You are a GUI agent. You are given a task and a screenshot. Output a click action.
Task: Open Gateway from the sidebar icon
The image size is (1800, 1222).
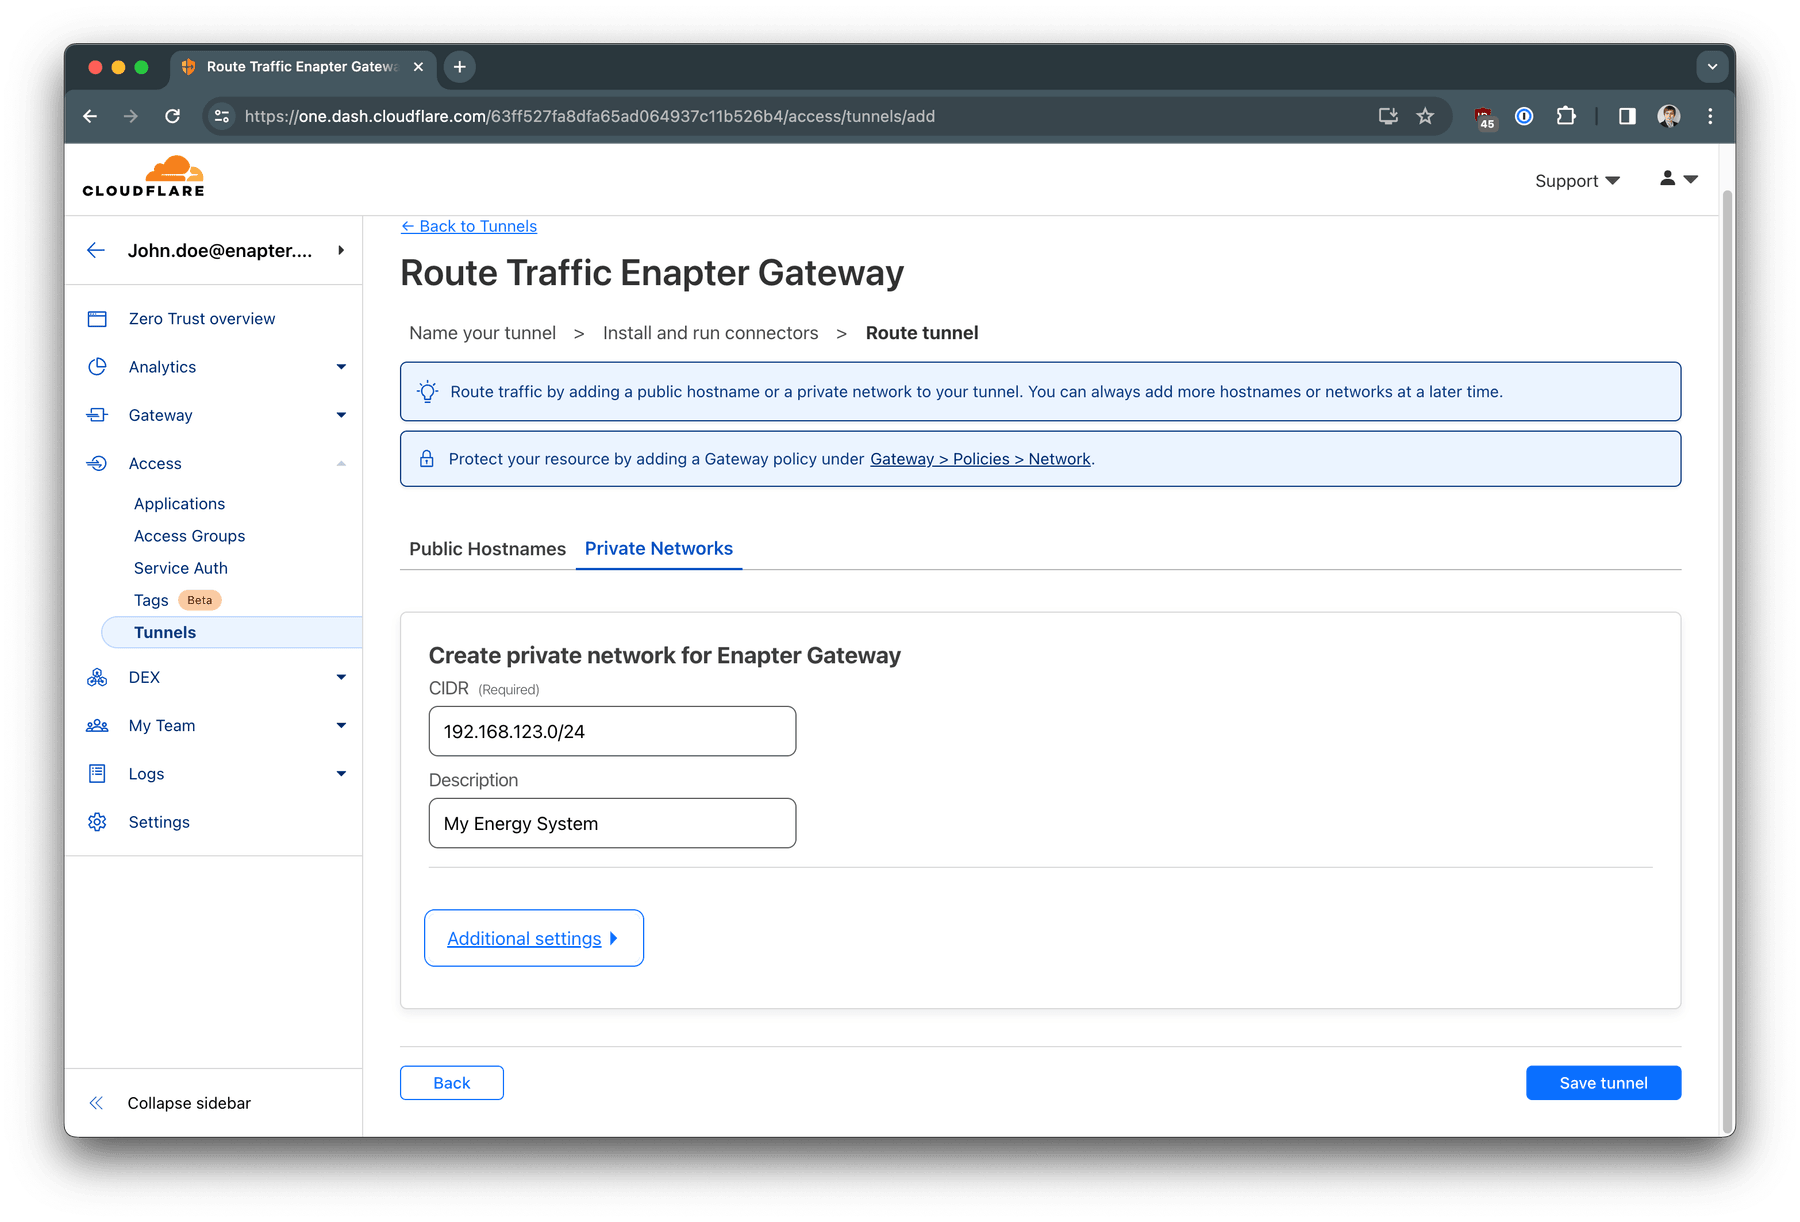tap(97, 415)
